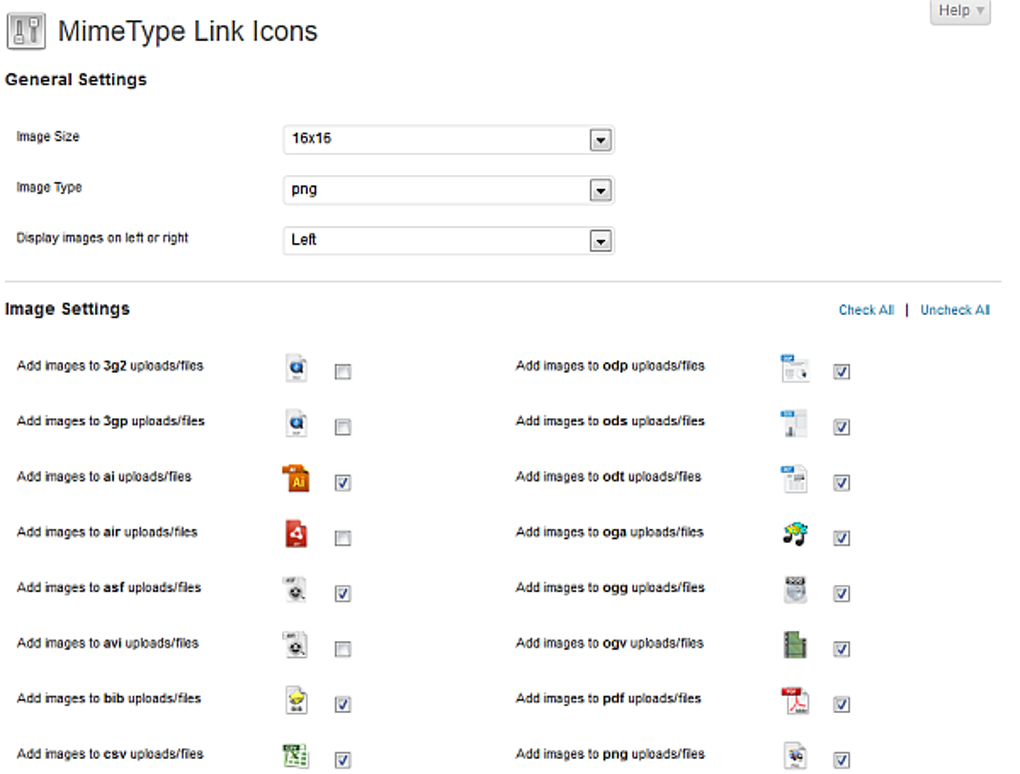Open the Image Size dropdown

click(600, 140)
